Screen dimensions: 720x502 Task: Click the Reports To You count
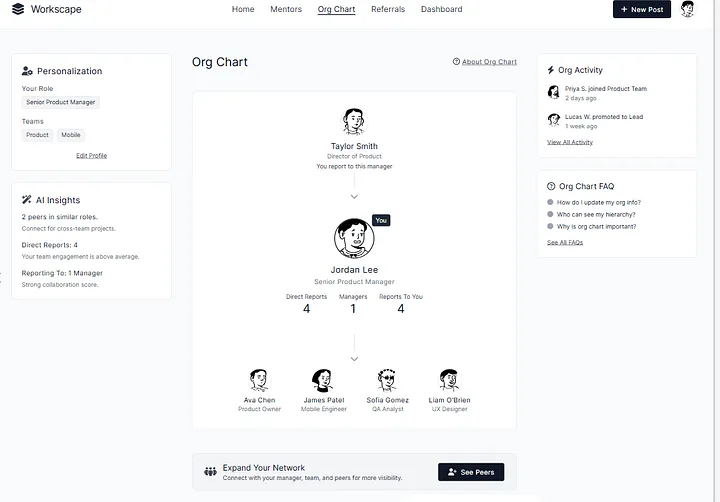pyautogui.click(x=401, y=309)
